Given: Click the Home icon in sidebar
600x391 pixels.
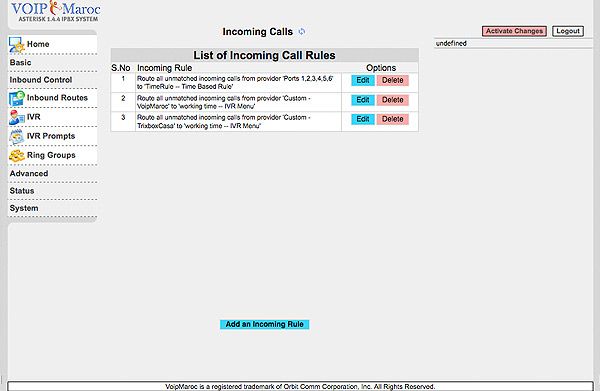Looking at the screenshot, I should (x=17, y=45).
